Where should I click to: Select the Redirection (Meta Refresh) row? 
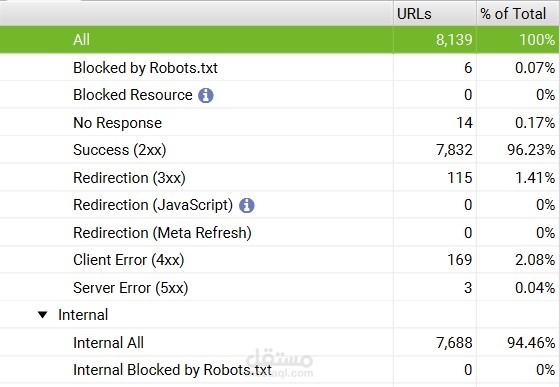tap(279, 232)
